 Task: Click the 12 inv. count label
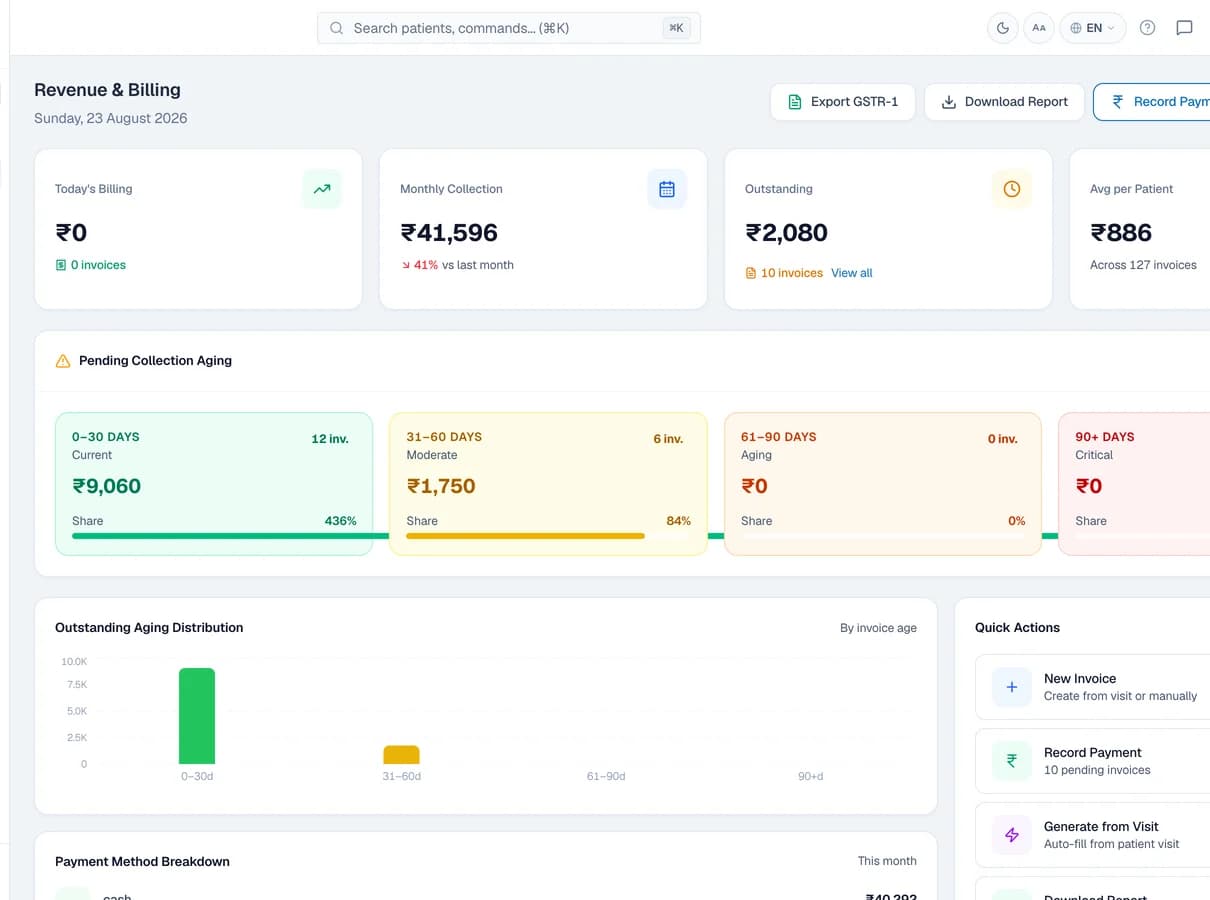point(330,439)
